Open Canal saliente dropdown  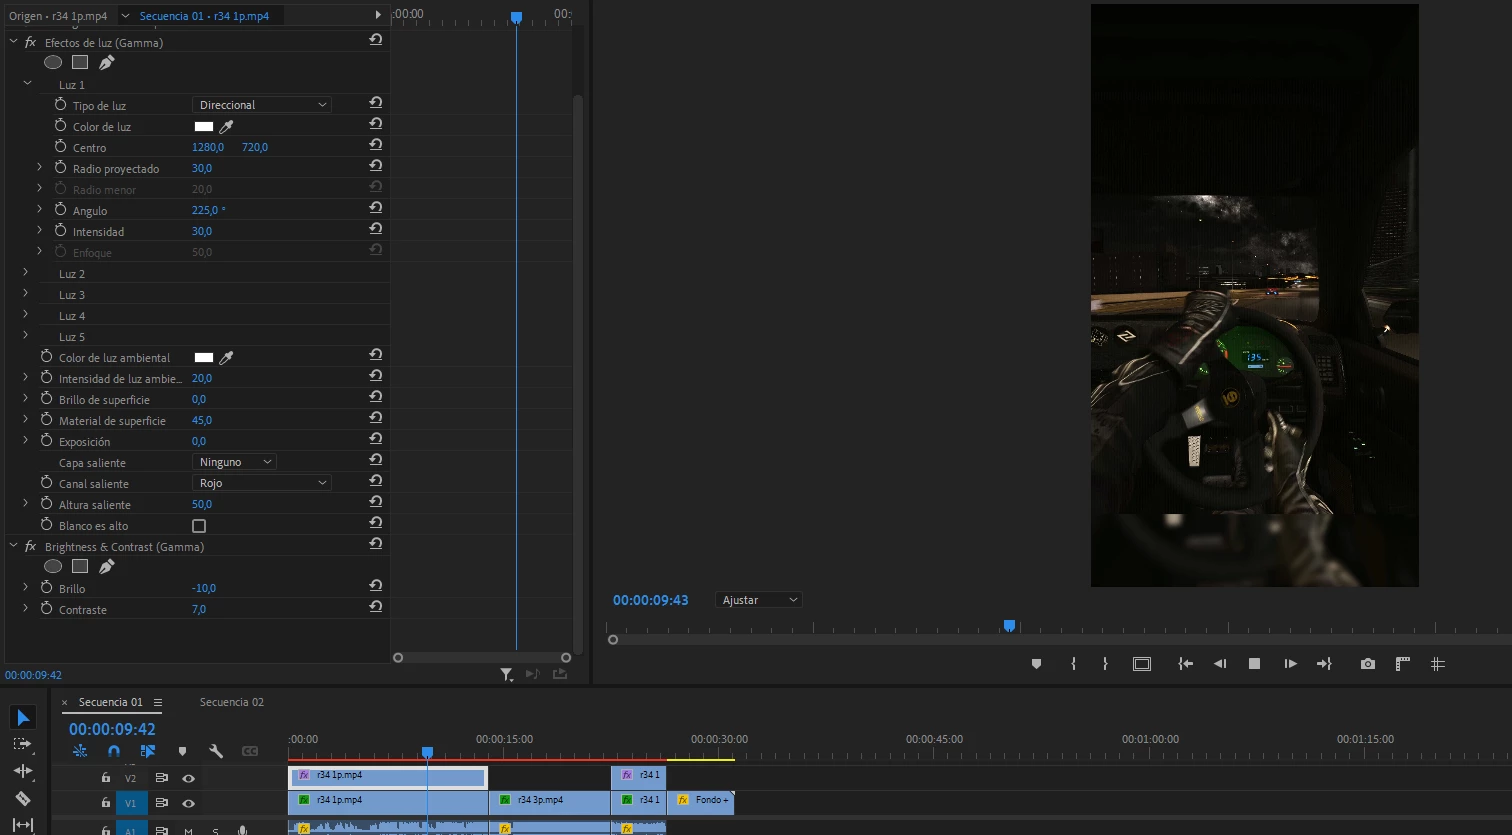coord(261,483)
